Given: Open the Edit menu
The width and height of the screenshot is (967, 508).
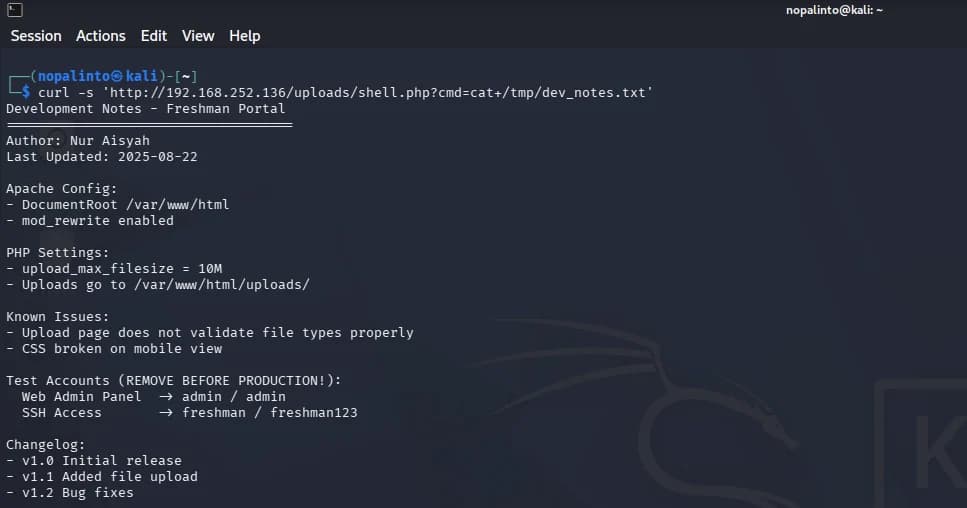Looking at the screenshot, I should (x=154, y=36).
